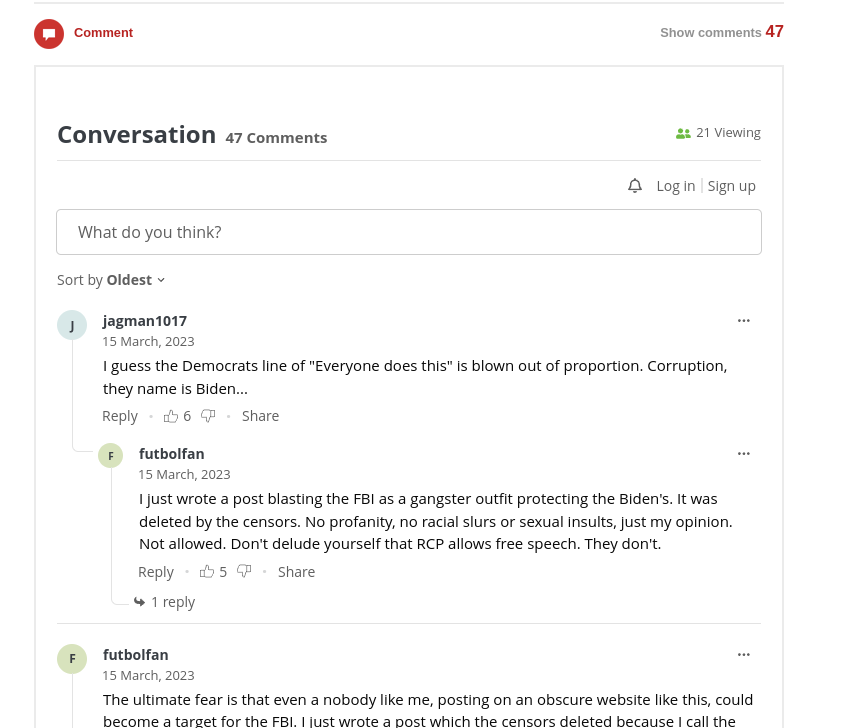This screenshot has height=728, width=859.
Task: Like jagman1017's comment with thumbs up
Action: click(x=171, y=416)
